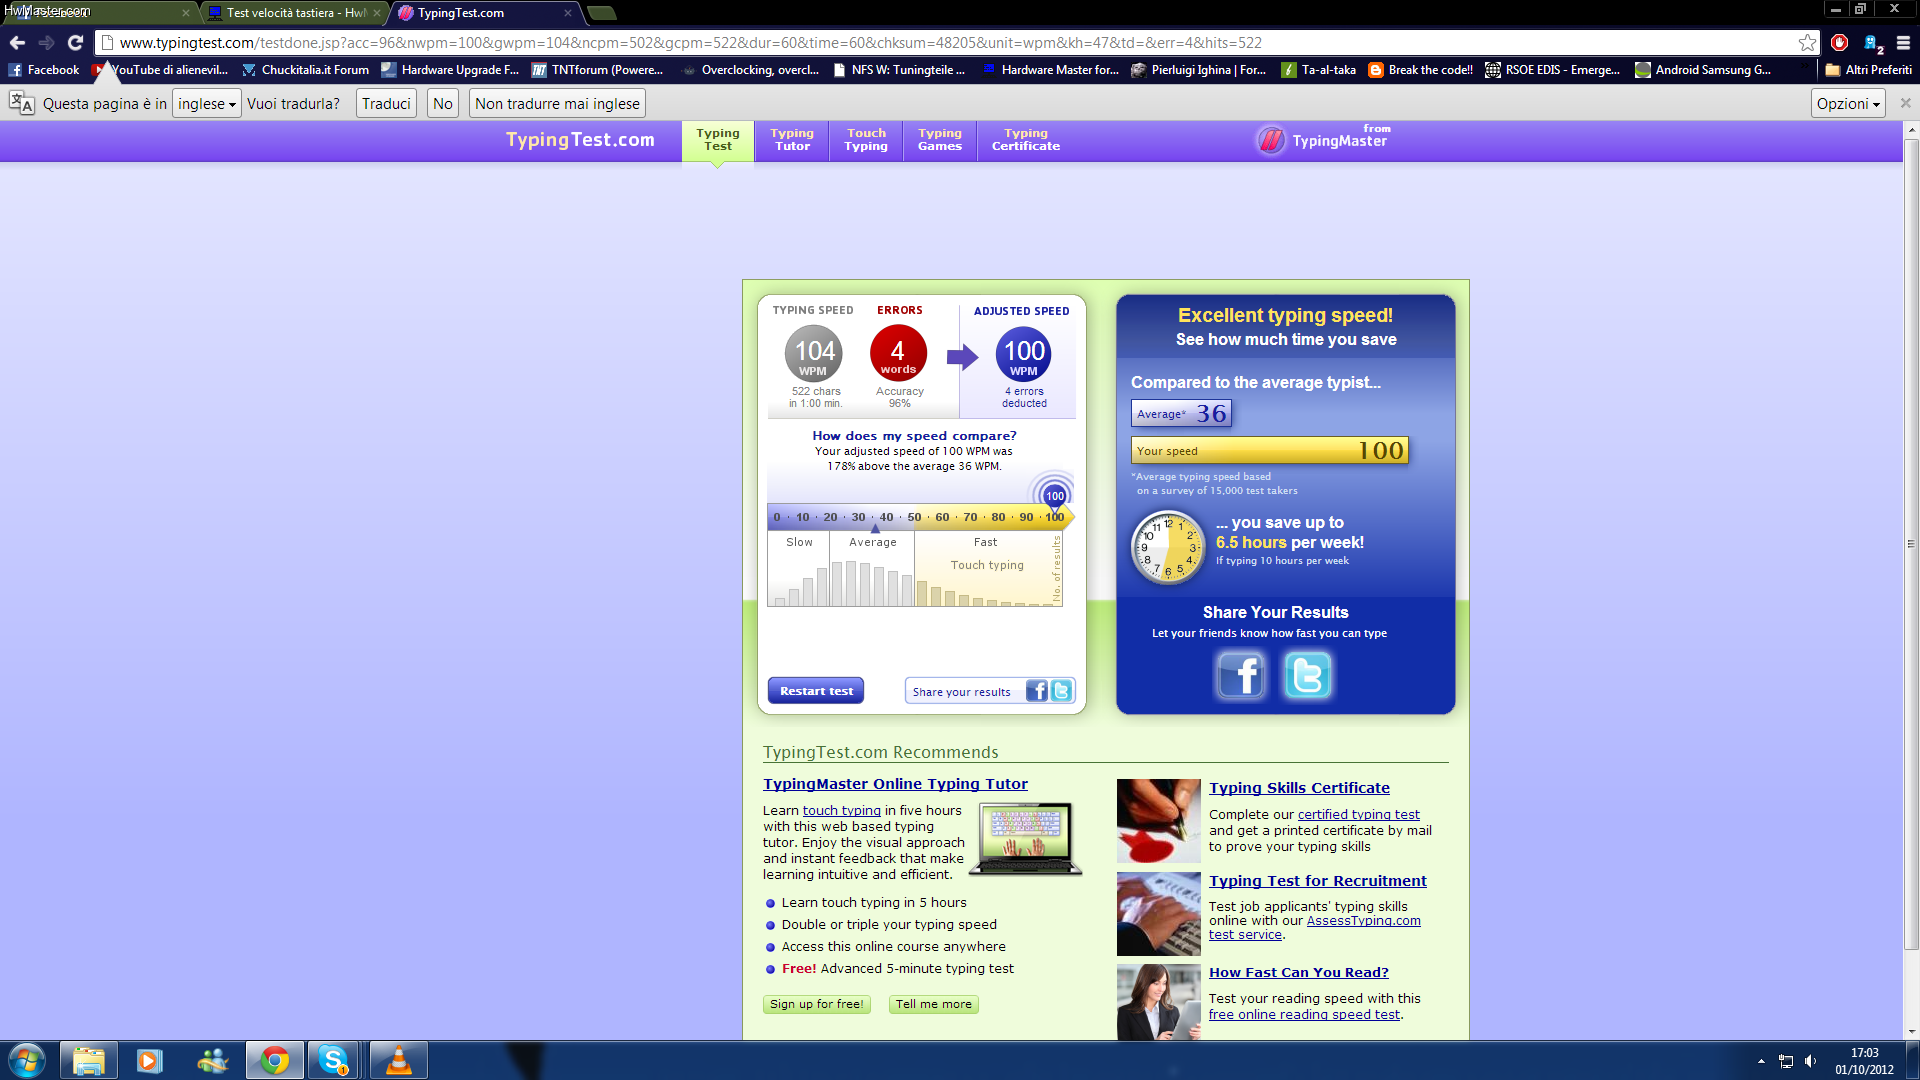Click the network tray icon
Viewport: 1920px width, 1080px height.
[x=1785, y=1061]
